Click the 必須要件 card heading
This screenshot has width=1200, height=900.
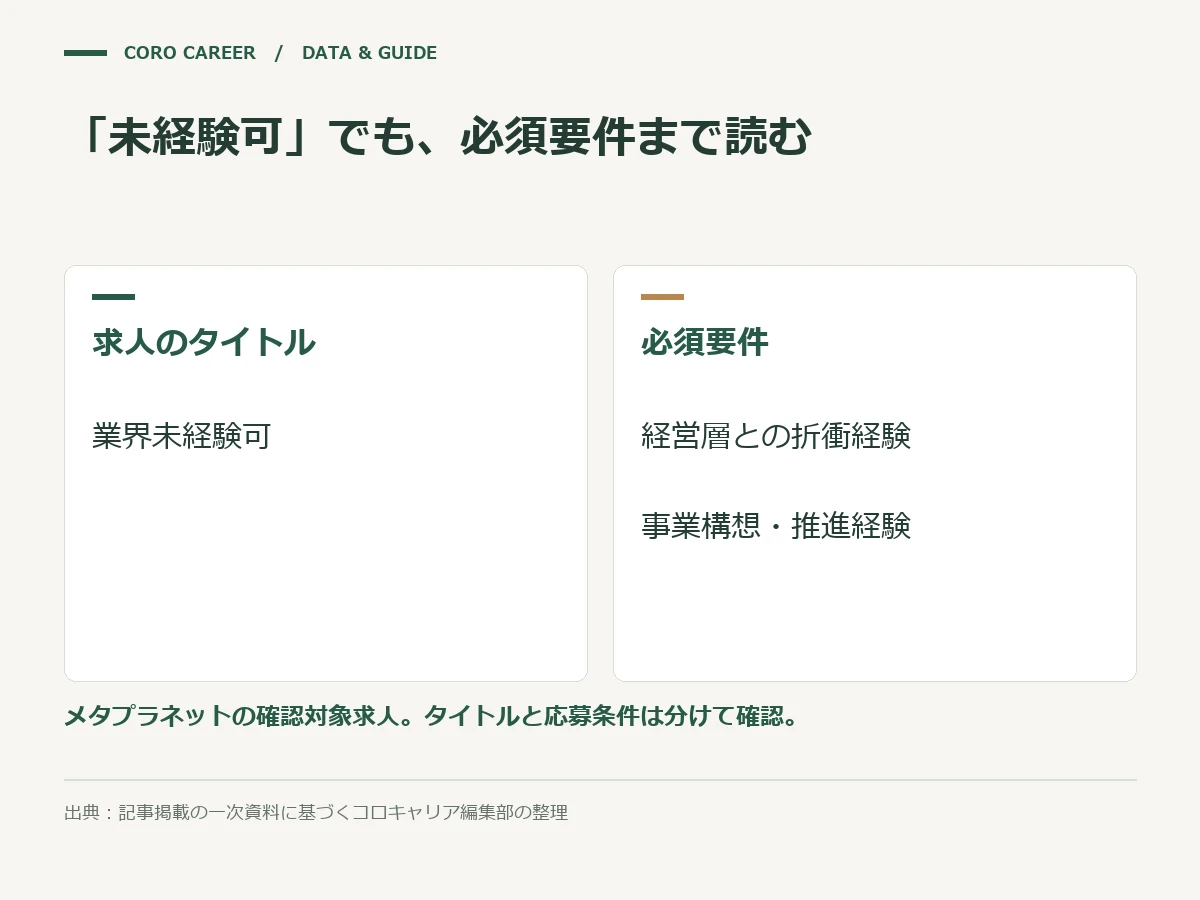pos(705,342)
